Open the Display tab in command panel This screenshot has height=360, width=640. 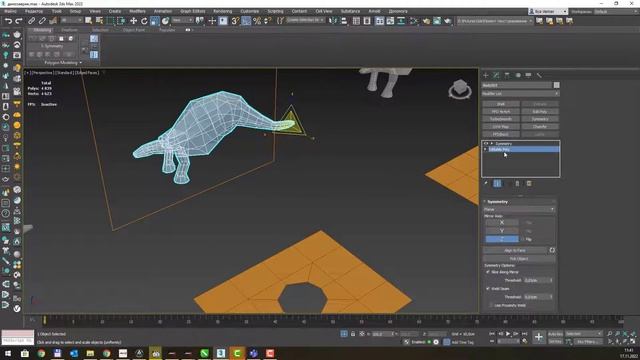point(528,75)
